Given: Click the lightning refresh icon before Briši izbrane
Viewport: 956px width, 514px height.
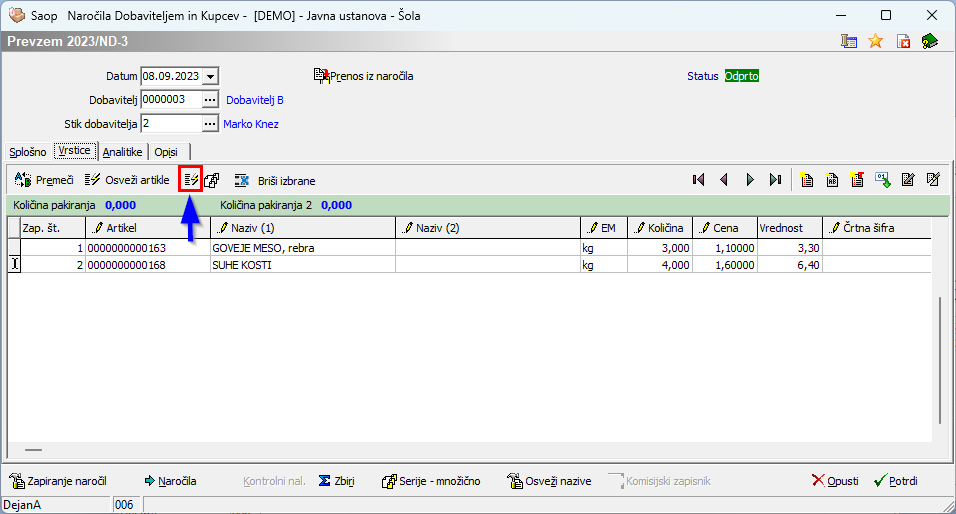Looking at the screenshot, I should point(191,180).
